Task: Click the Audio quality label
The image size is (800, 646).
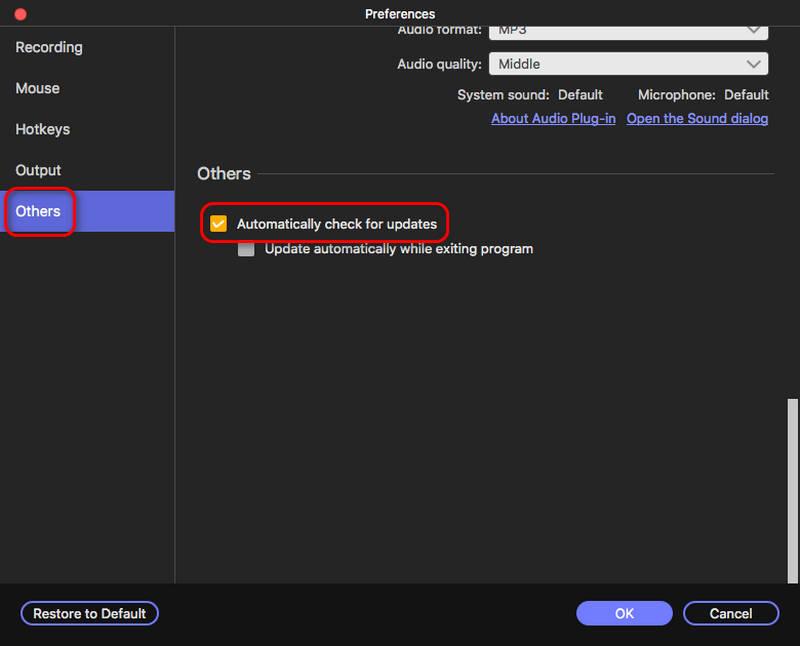Action: point(439,64)
